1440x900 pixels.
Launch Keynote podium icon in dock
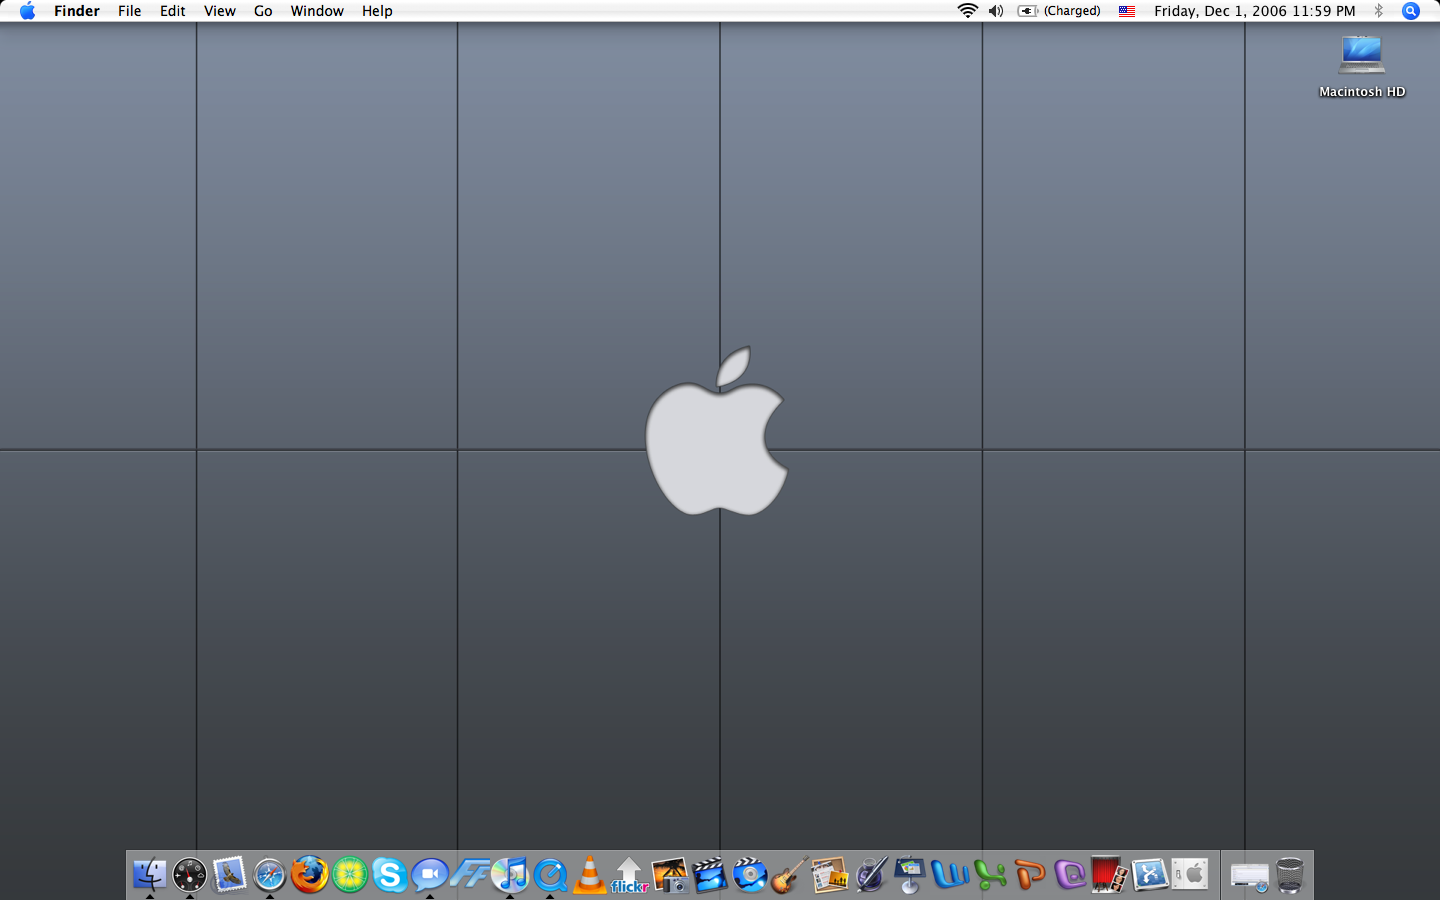(x=910, y=875)
